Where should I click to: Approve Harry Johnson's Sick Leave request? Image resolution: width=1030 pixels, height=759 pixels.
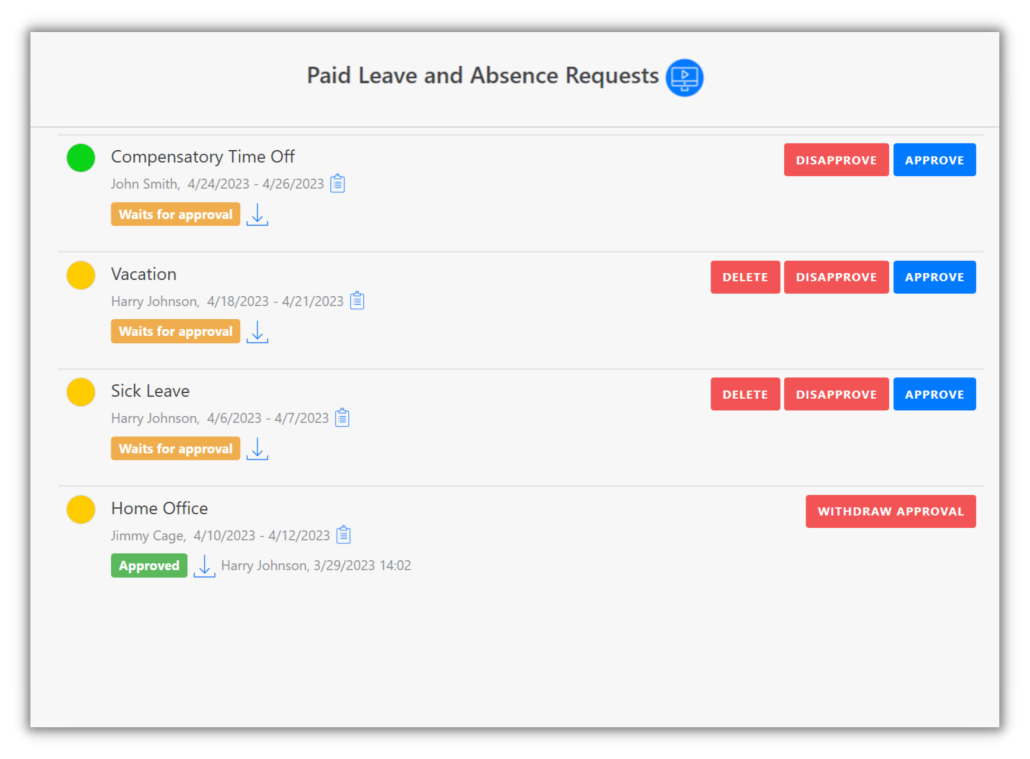[934, 393]
